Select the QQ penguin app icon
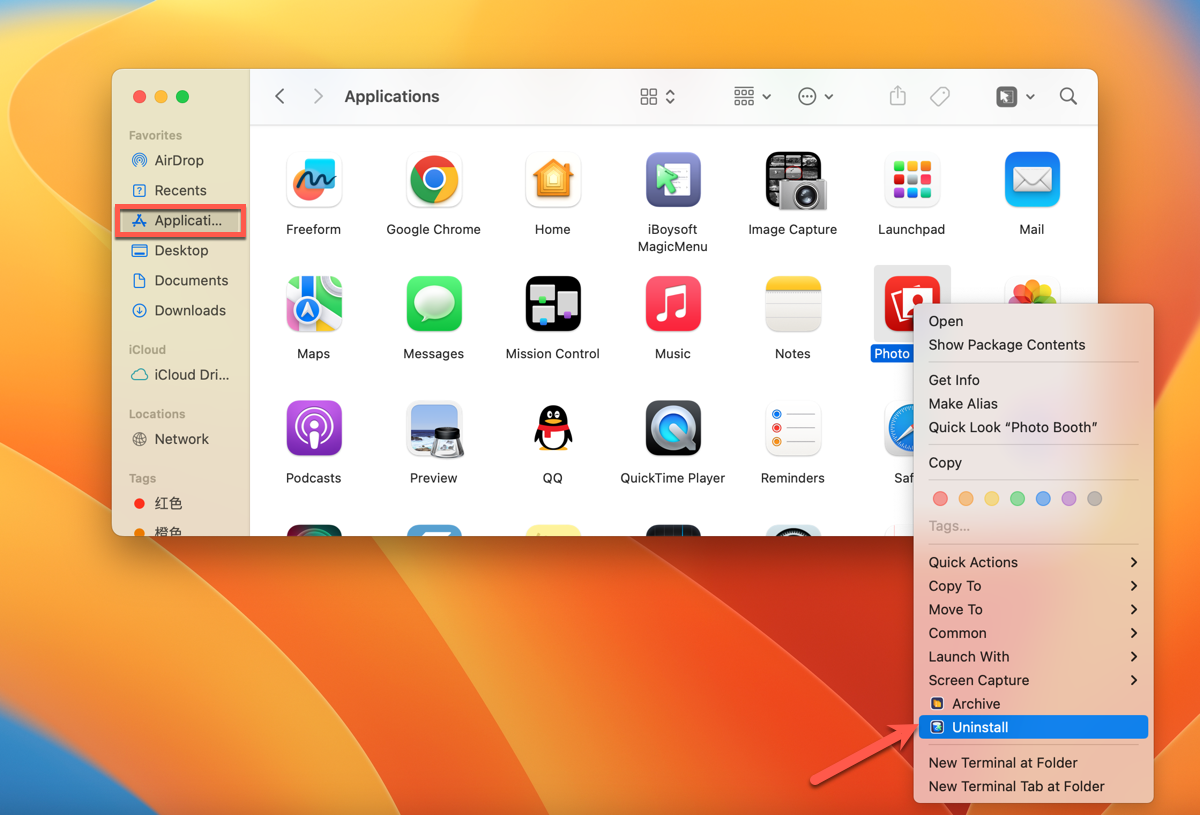The image size is (1200, 815). tap(552, 428)
